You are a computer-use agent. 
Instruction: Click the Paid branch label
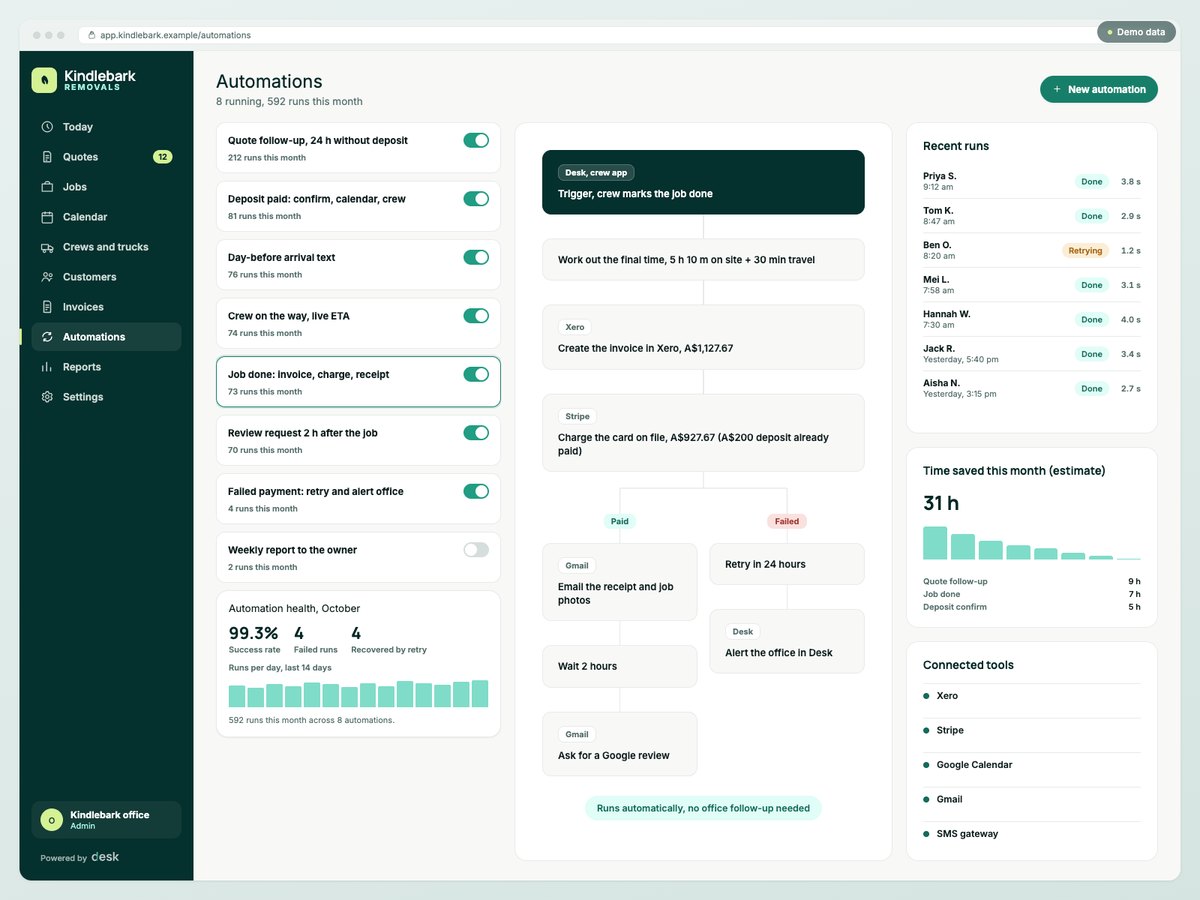(620, 521)
